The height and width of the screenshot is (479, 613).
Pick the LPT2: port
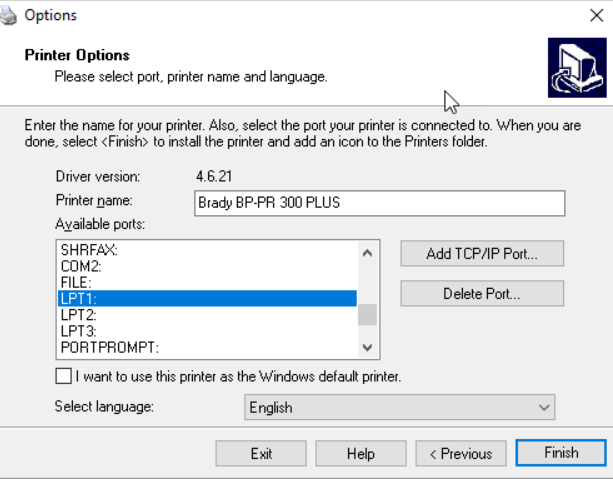point(78,315)
